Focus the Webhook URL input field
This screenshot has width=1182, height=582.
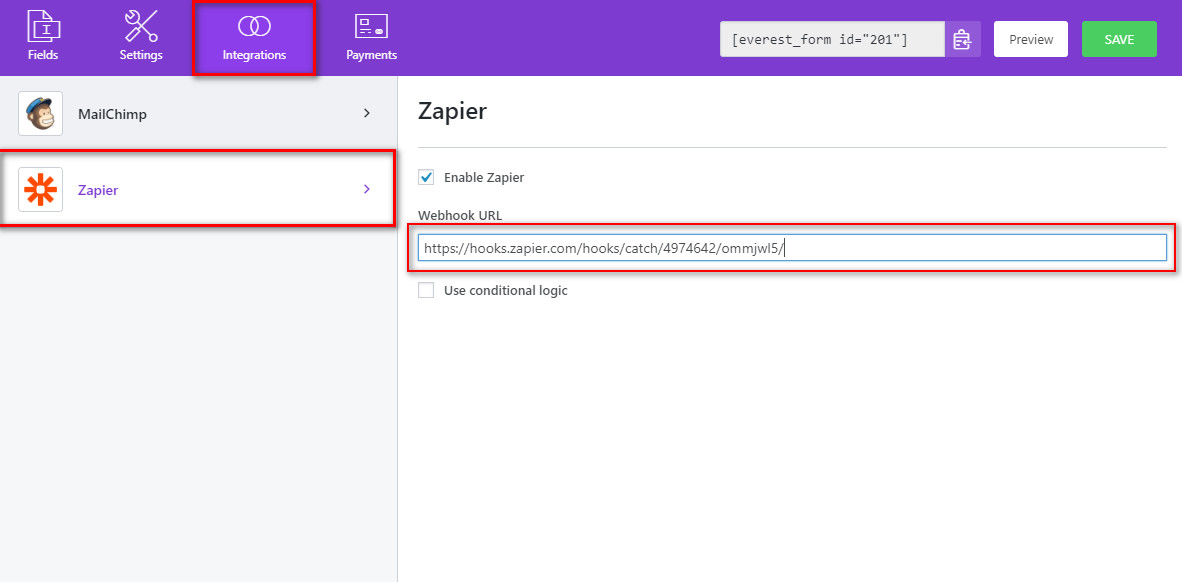tap(792, 247)
